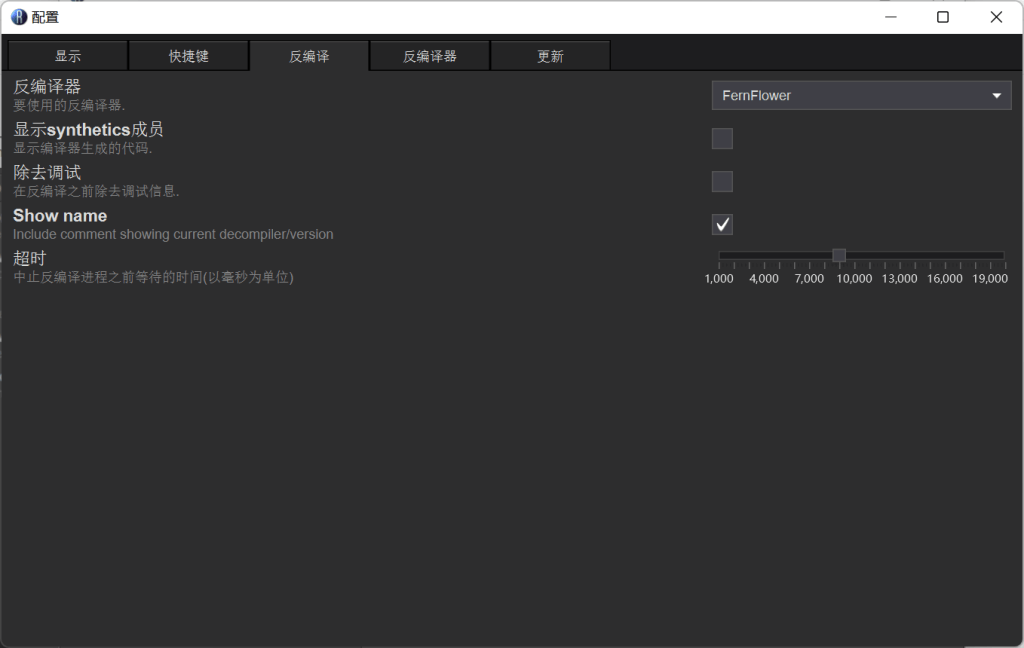Open the FernFlower decompiler dropdown
Viewport: 1024px width, 648px height.
(860, 95)
